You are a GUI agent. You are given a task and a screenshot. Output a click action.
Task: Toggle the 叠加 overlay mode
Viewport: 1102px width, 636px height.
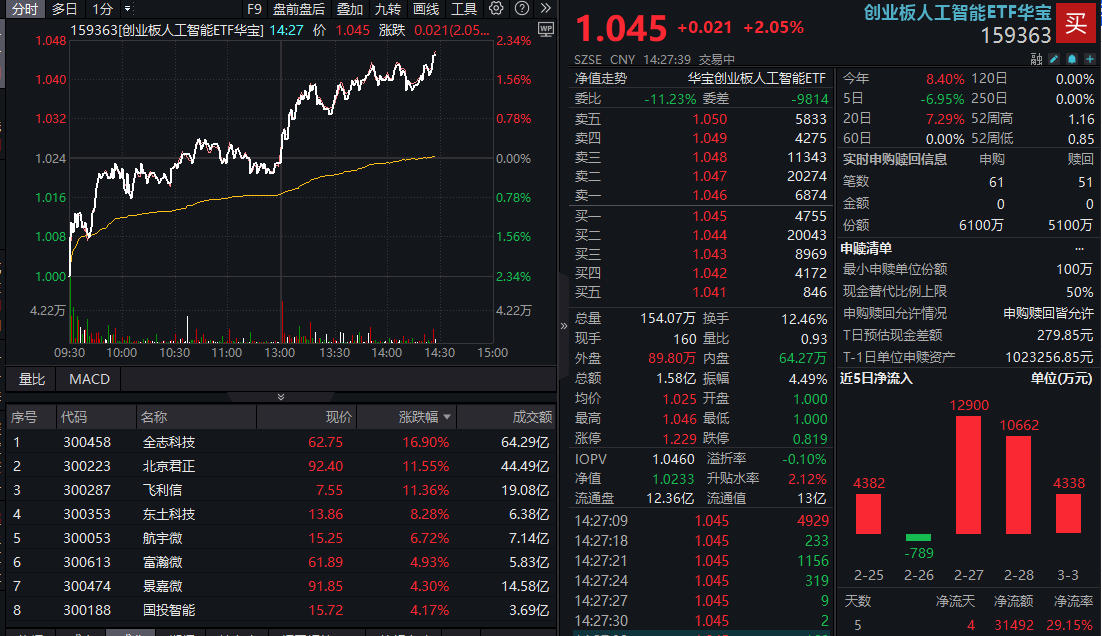[351, 8]
